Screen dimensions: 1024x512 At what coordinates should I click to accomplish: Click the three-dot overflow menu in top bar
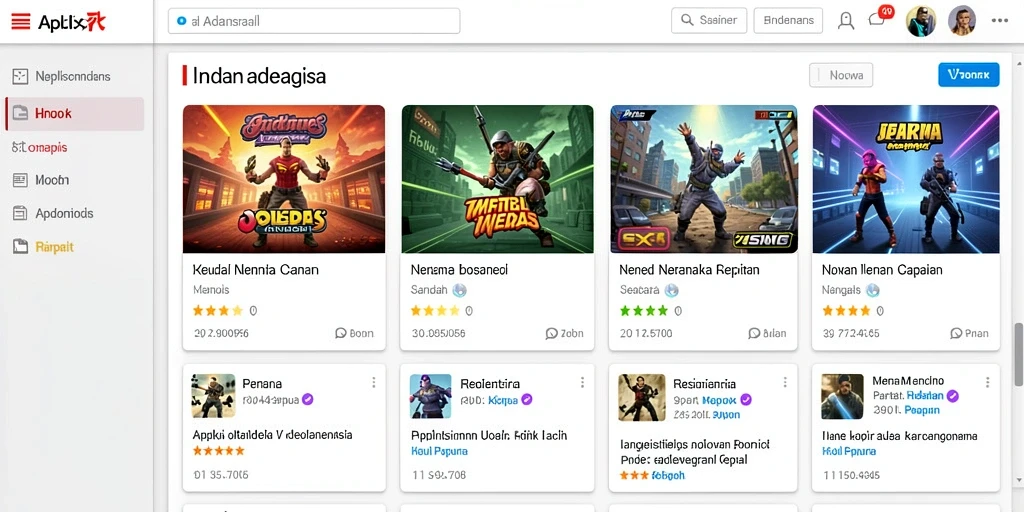(x=1000, y=21)
